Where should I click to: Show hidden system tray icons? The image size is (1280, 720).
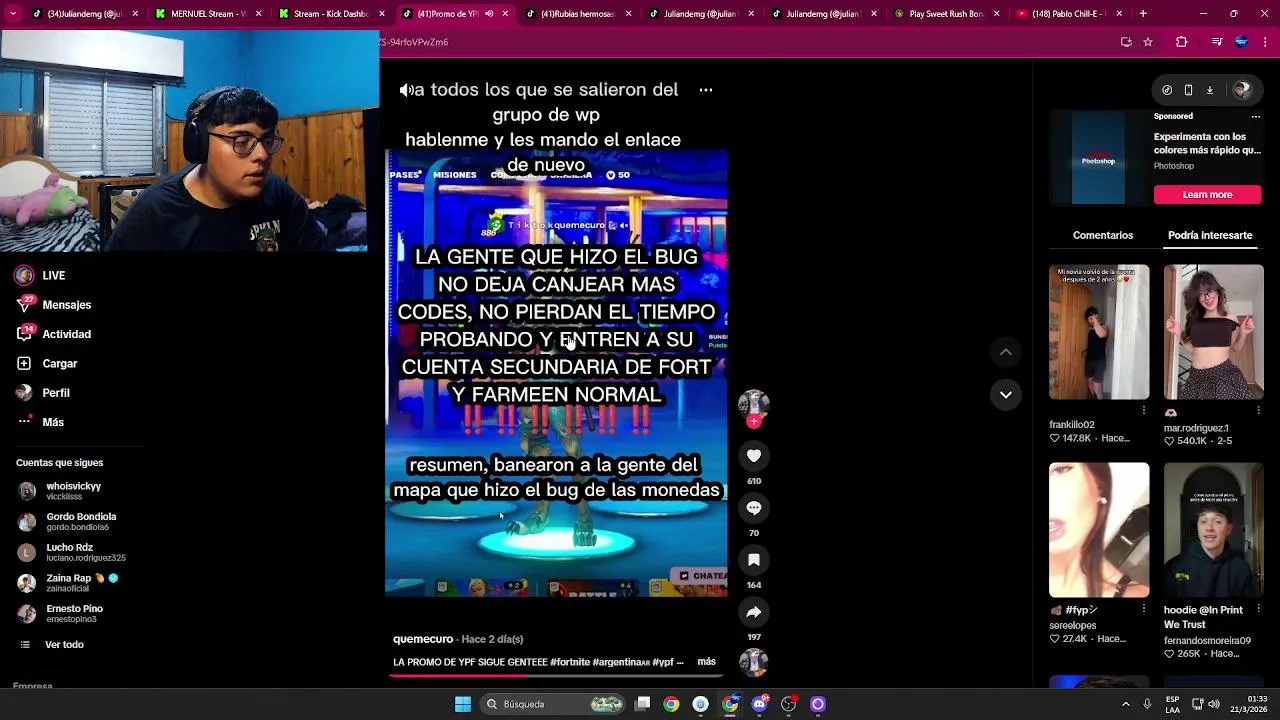pyautogui.click(x=1125, y=704)
